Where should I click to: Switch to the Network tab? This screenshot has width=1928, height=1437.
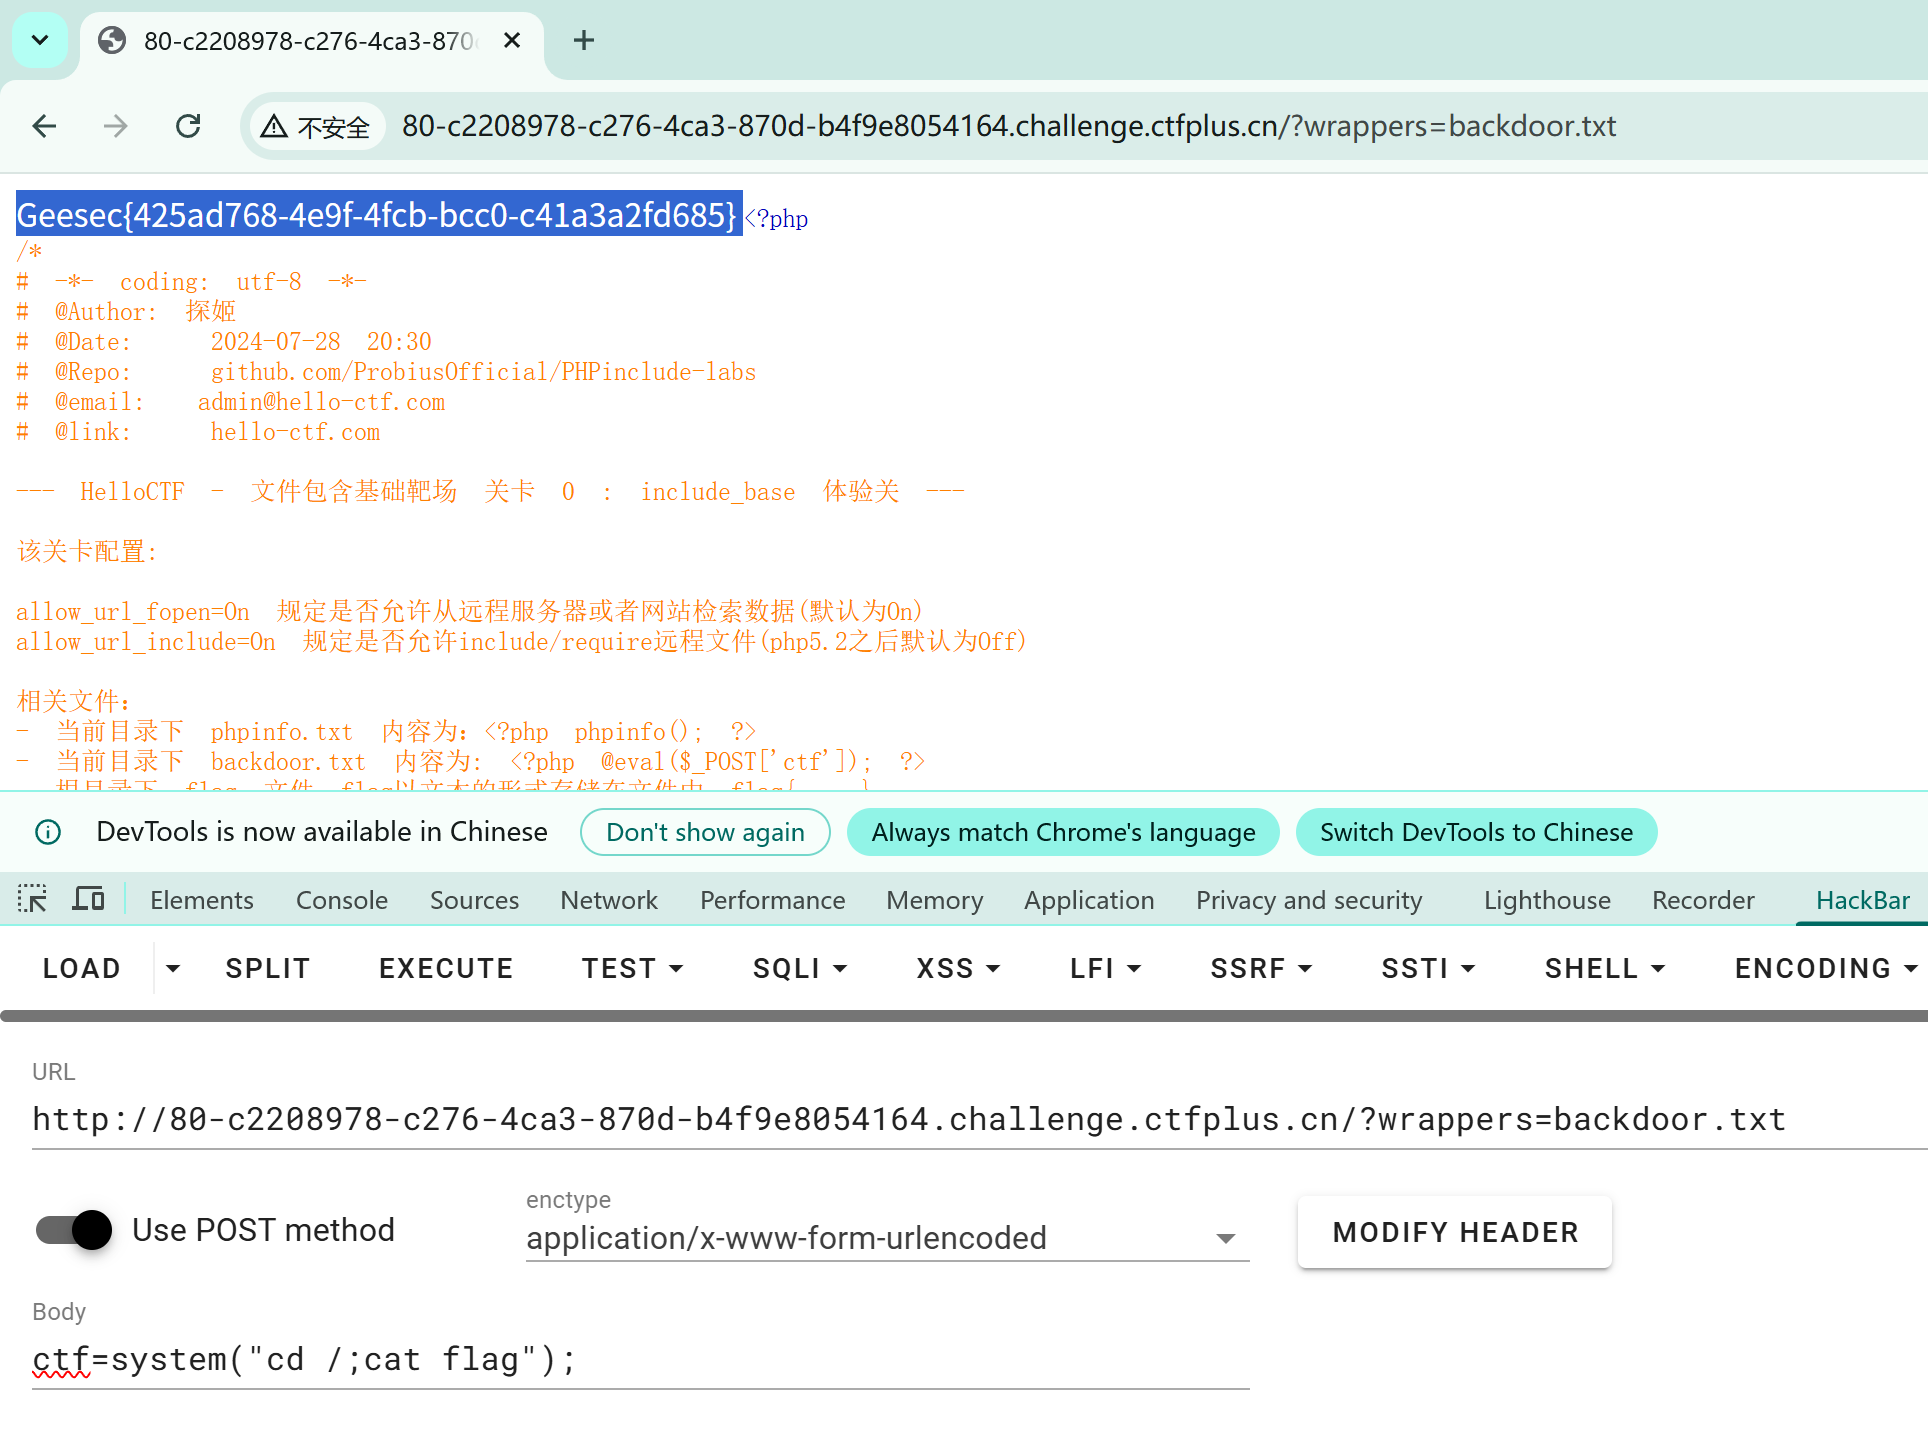pyautogui.click(x=608, y=900)
